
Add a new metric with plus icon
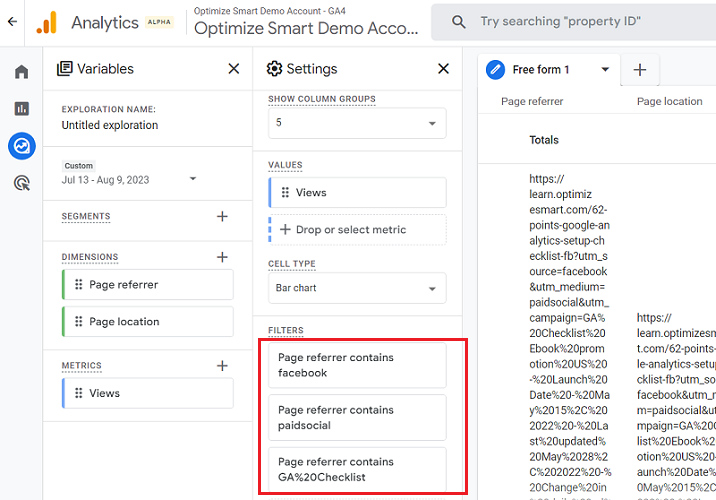point(222,366)
